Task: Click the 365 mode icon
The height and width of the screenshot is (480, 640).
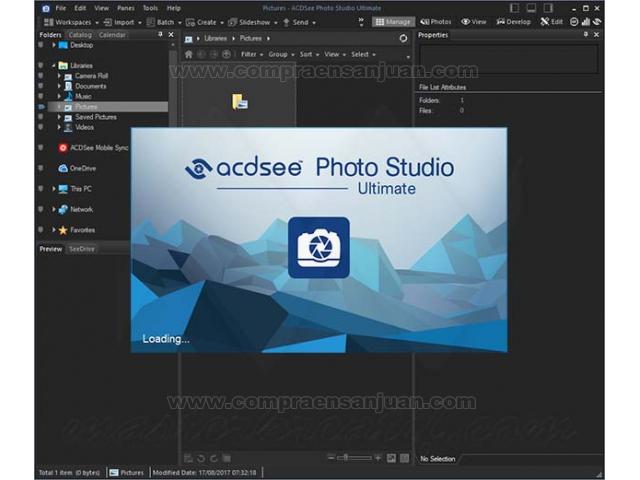Action: point(574,22)
